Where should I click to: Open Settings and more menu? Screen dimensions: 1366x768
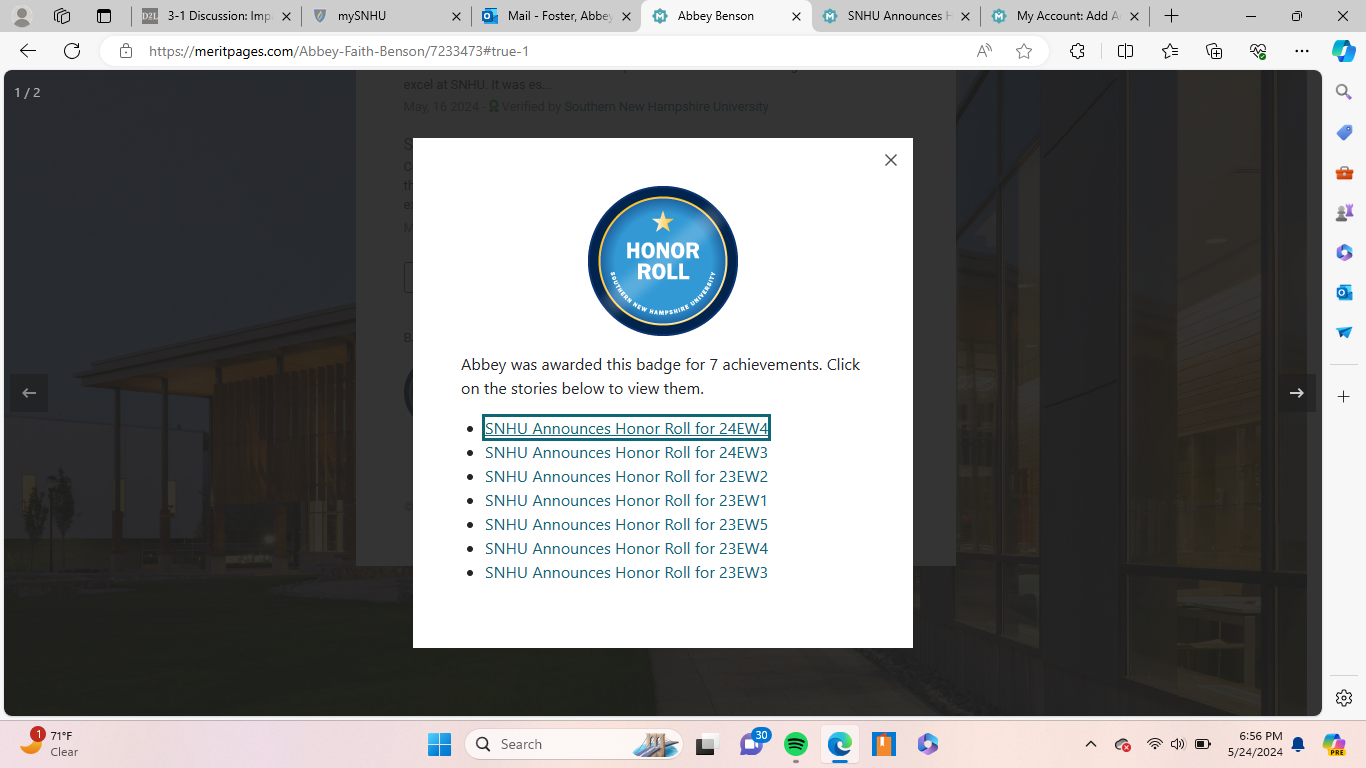pos(1301,51)
